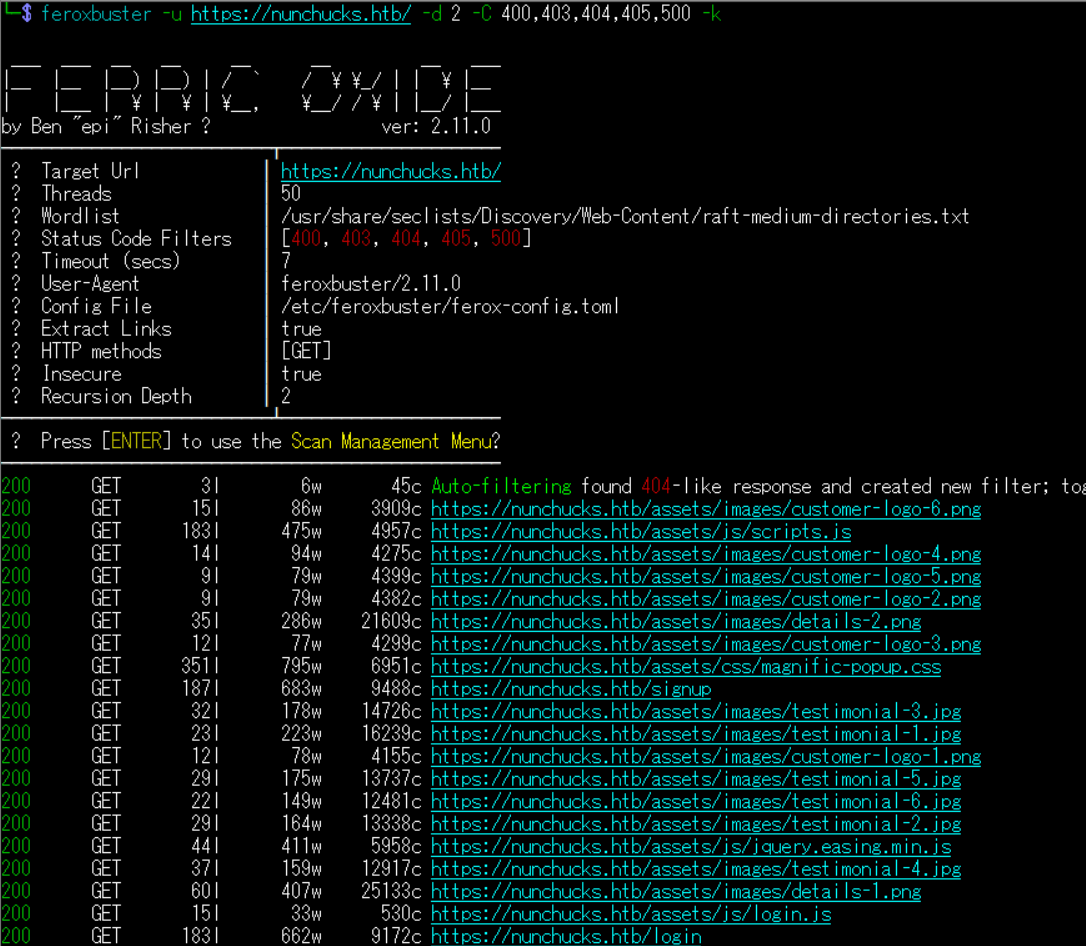Click the feroxbuster command at the prompt
Image resolution: width=1086 pixels, height=946 pixels.
(95, 15)
